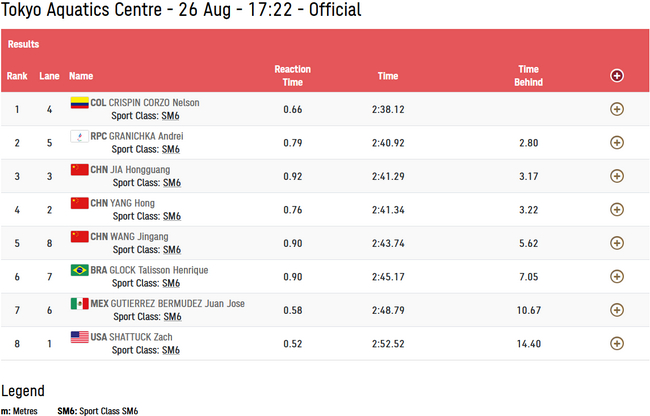Expand all rows with header plus icon
Screen dimensions: 650x416
617,76
